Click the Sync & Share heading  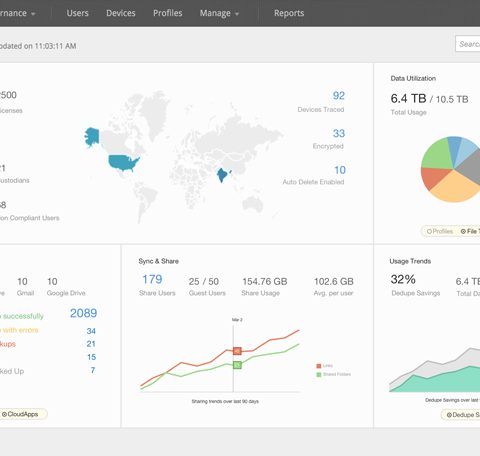(159, 261)
